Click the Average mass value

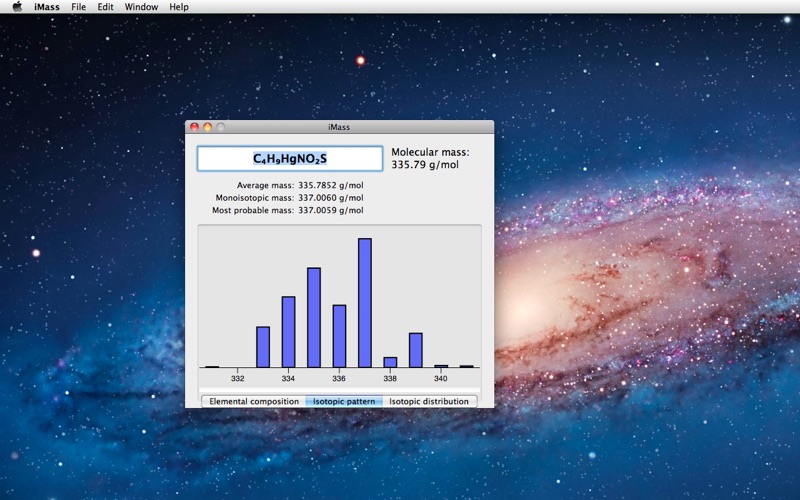[331, 185]
